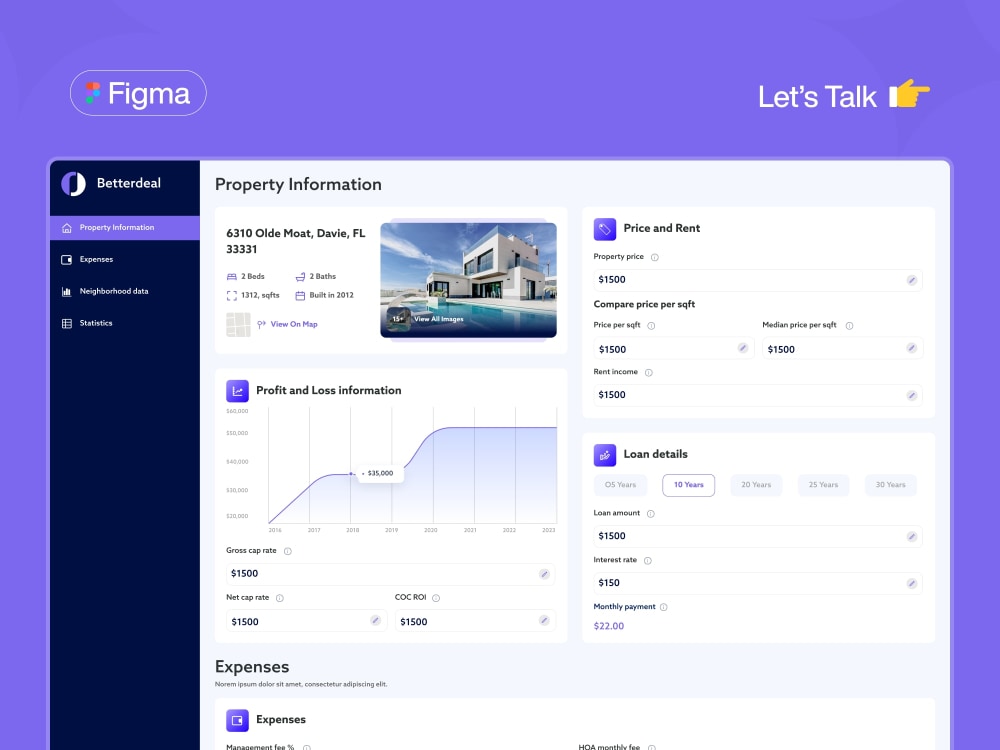
Task: Click the $35,000 chart data tooltip
Action: click(381, 473)
